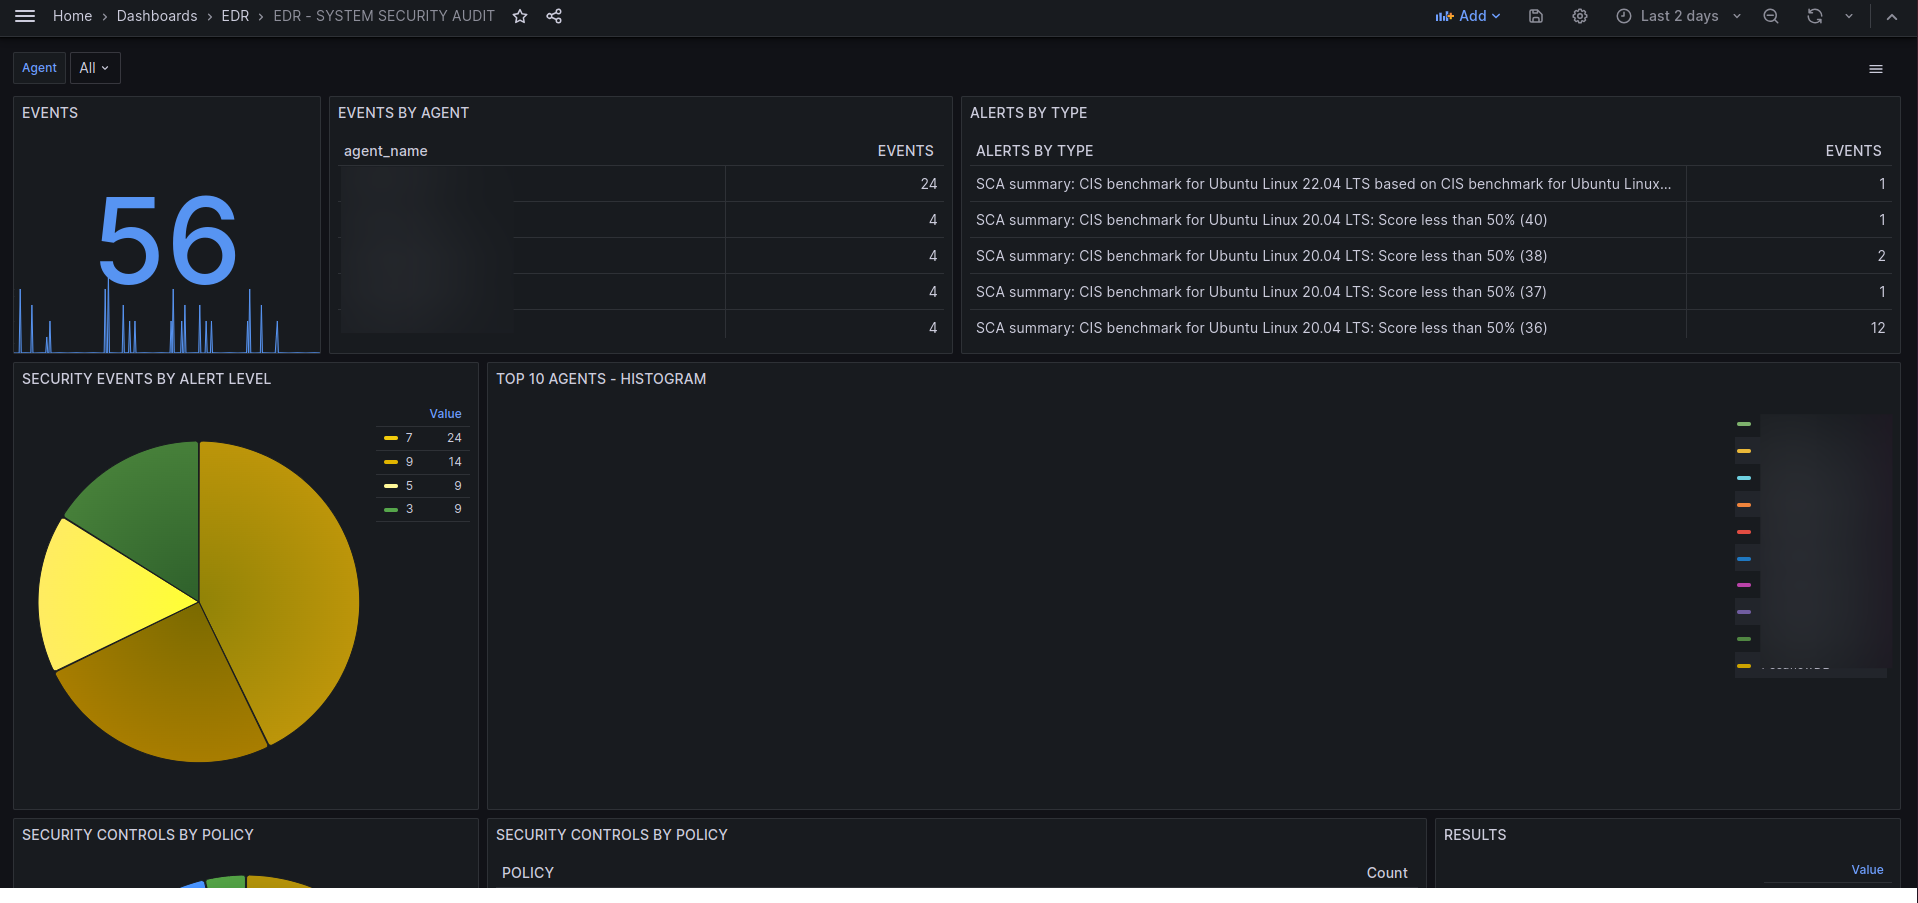The height and width of the screenshot is (903, 1918).
Task: Collapse top bar with chevron-up icon
Action: coord(1892,16)
